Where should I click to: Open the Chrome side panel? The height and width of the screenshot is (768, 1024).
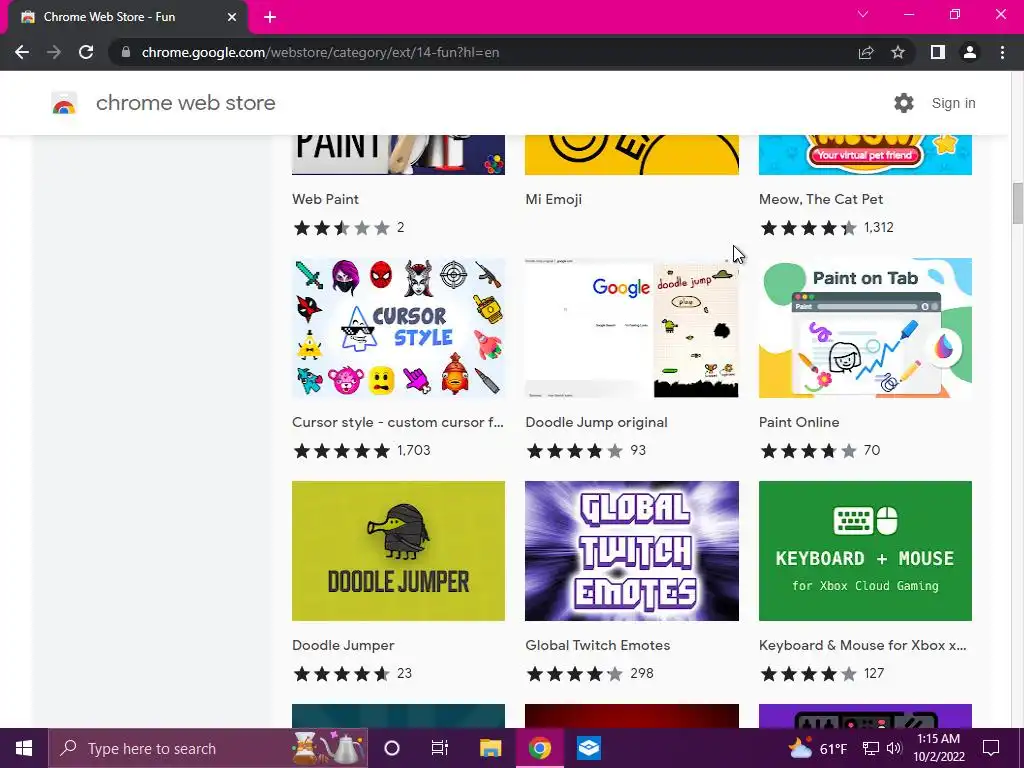[938, 52]
